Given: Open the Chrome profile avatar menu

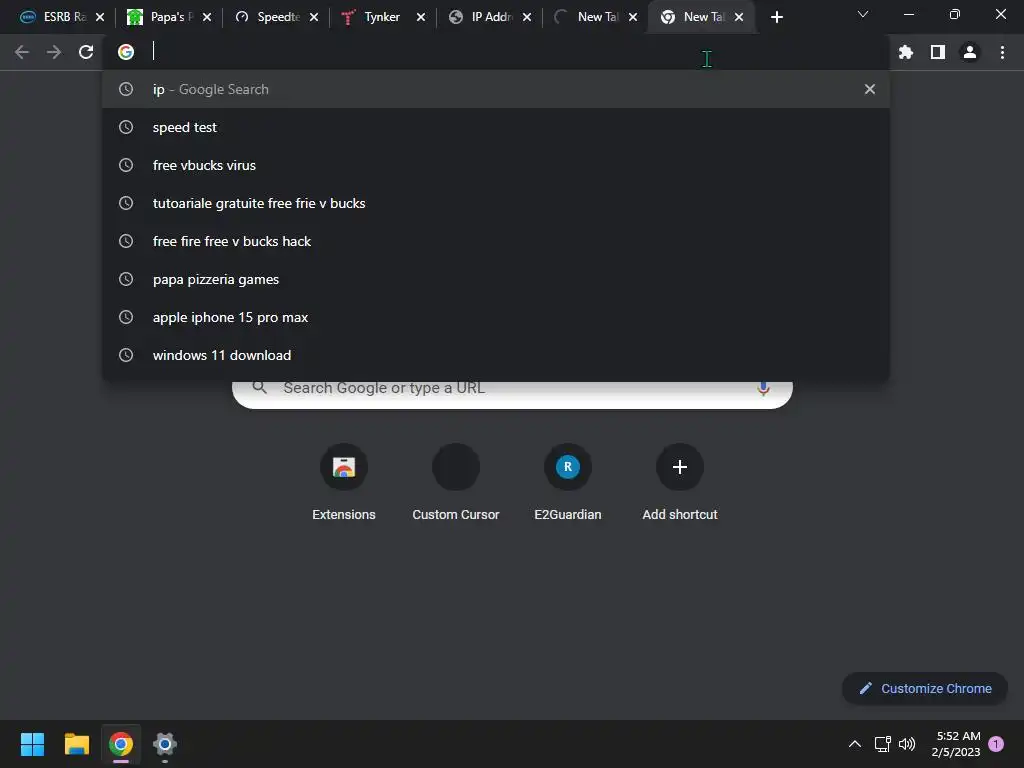Looking at the screenshot, I should coord(970,52).
